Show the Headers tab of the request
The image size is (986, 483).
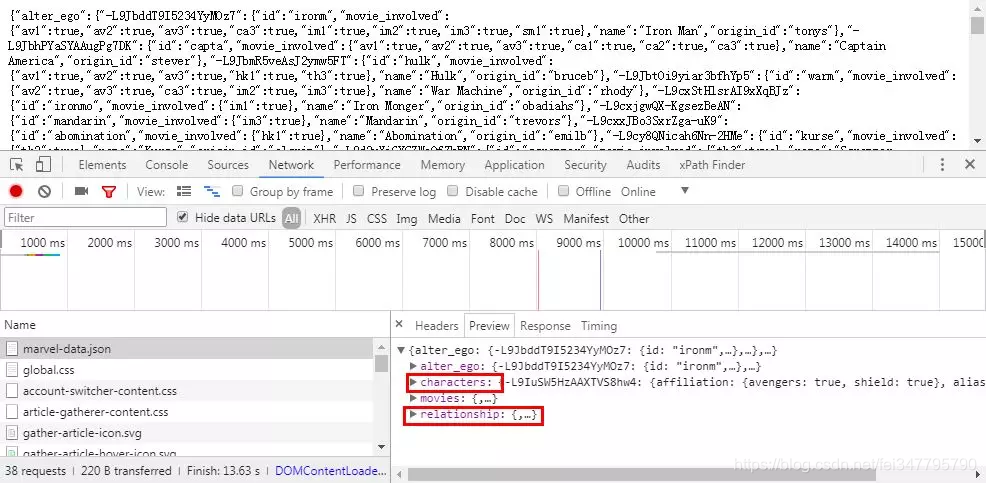click(x=436, y=326)
